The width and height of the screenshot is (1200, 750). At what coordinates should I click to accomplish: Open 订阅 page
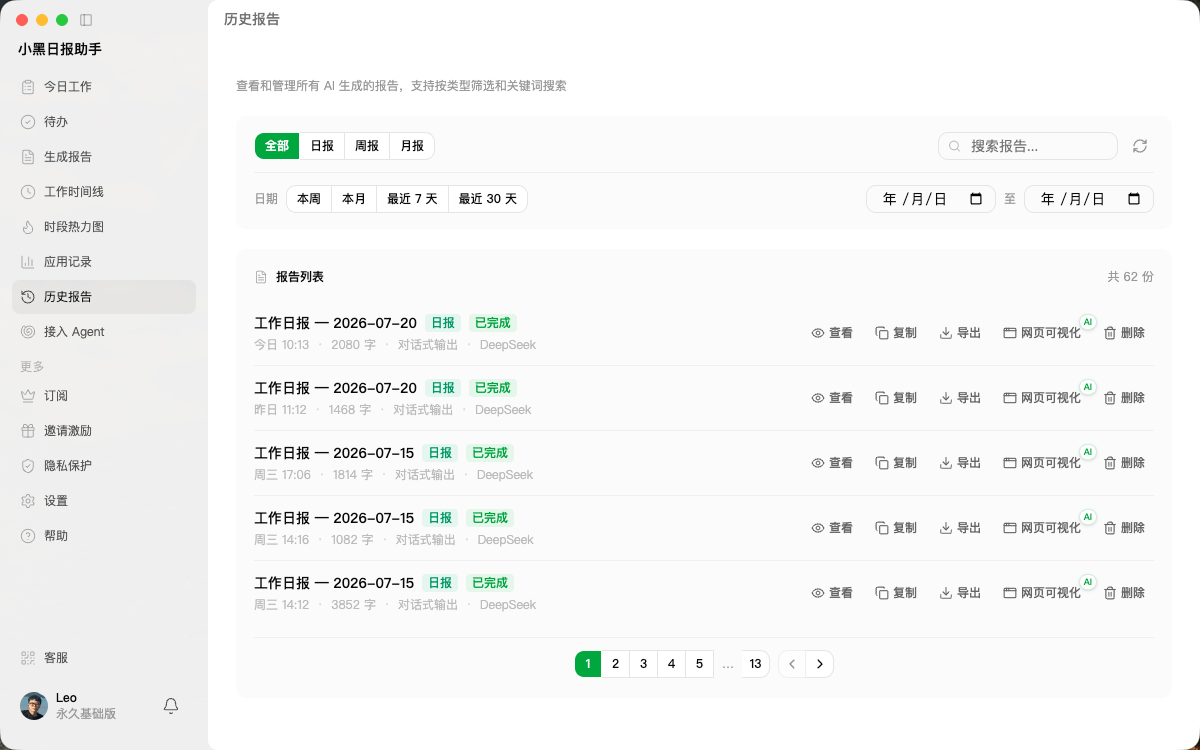tap(104, 396)
